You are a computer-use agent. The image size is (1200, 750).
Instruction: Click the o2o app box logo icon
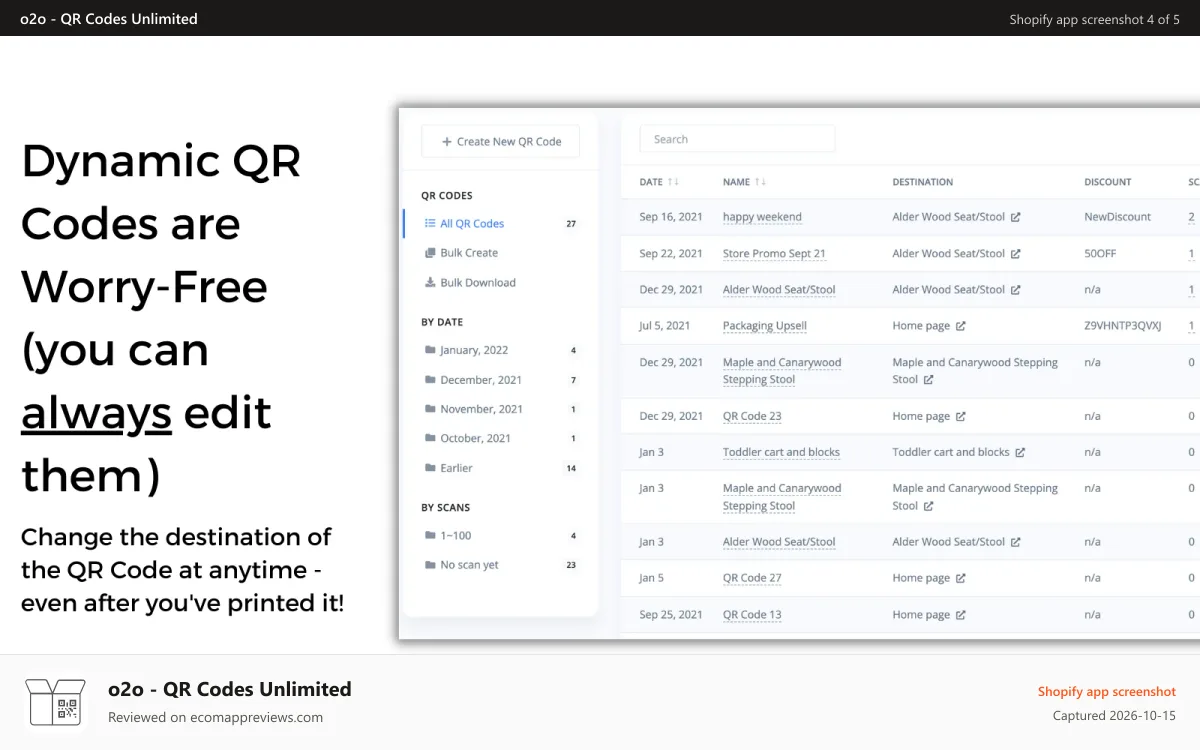[x=55, y=702]
